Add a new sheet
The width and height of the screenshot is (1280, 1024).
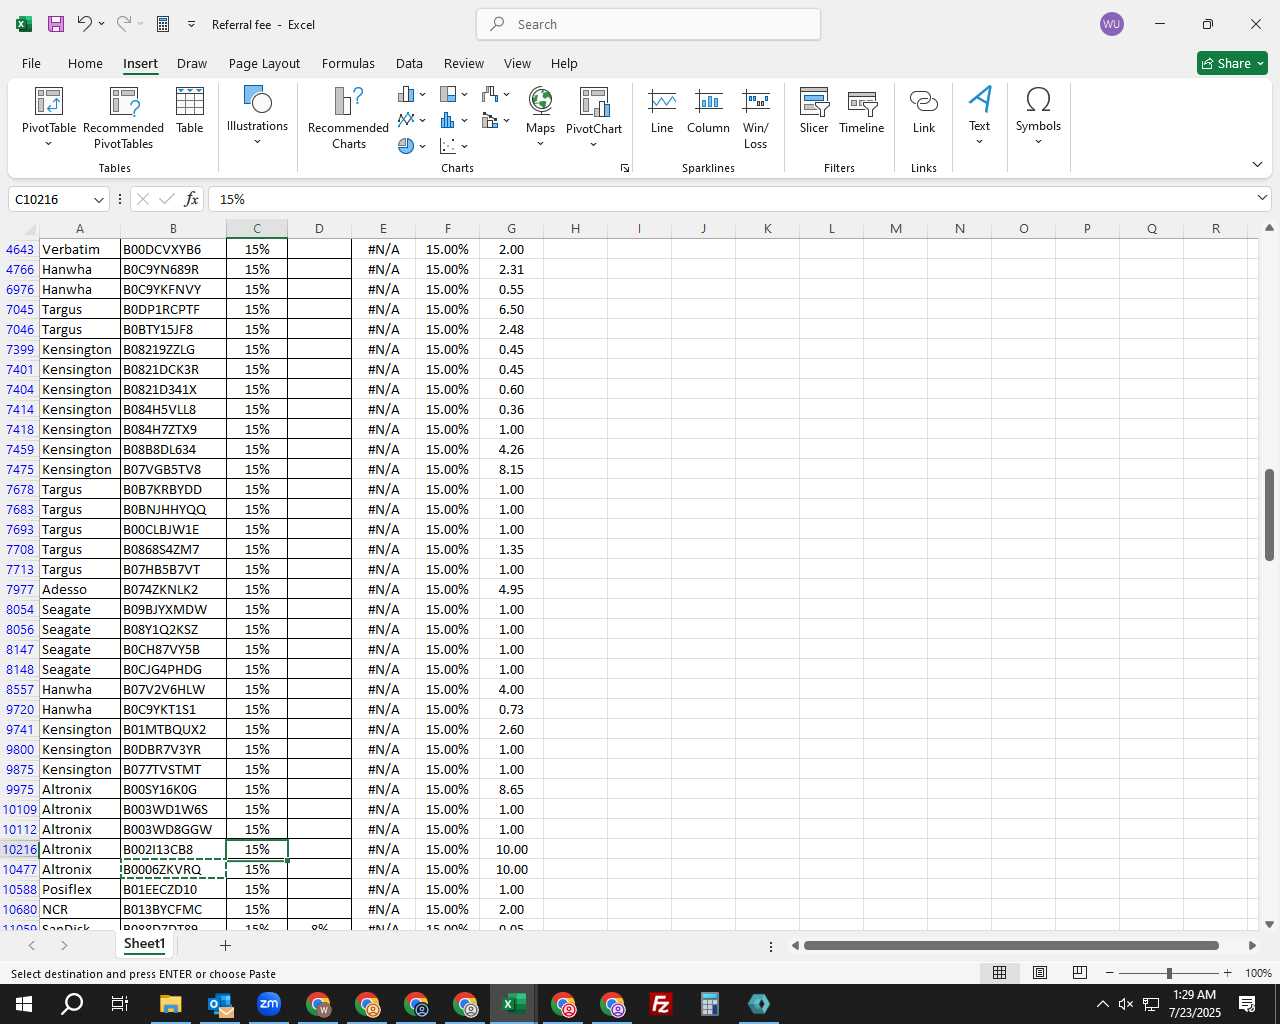click(x=225, y=945)
